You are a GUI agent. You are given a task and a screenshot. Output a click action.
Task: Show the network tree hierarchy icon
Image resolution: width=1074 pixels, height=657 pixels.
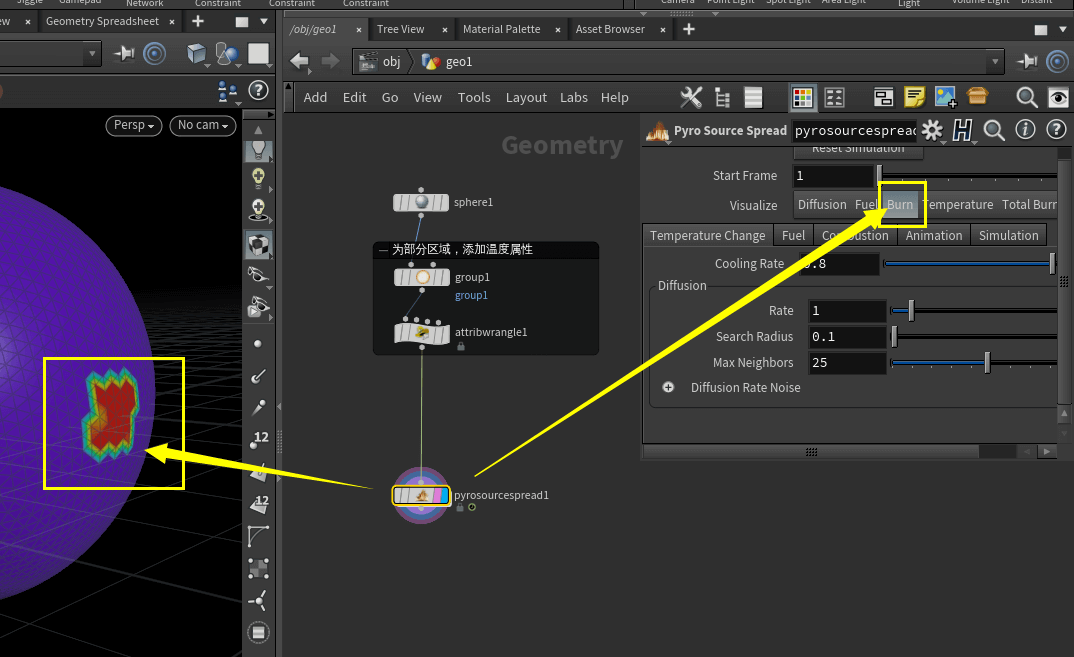pos(722,97)
